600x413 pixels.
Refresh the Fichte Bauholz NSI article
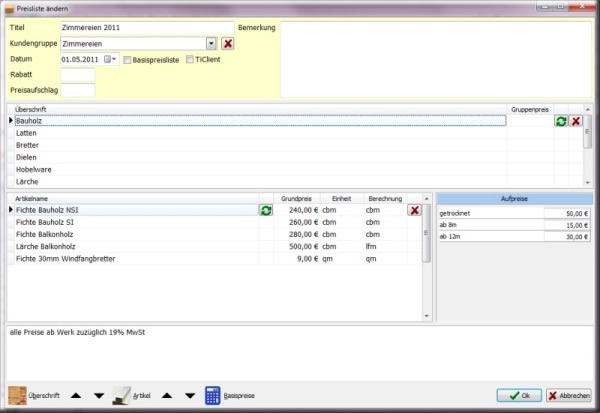(x=266, y=210)
